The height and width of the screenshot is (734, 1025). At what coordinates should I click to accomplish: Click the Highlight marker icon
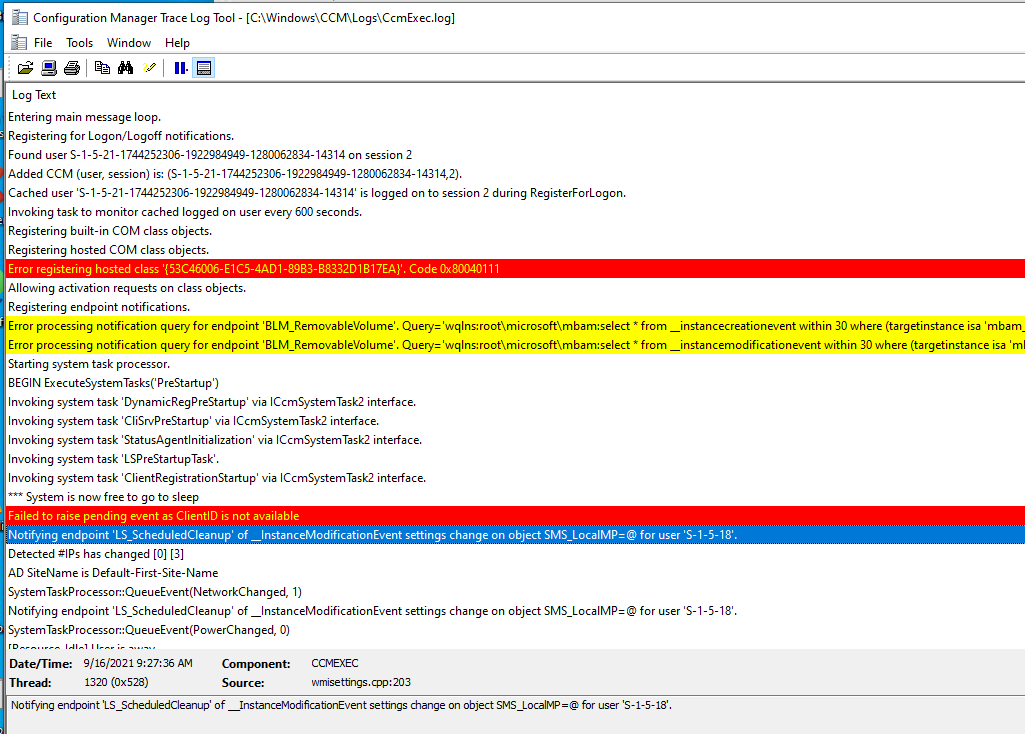click(150, 68)
